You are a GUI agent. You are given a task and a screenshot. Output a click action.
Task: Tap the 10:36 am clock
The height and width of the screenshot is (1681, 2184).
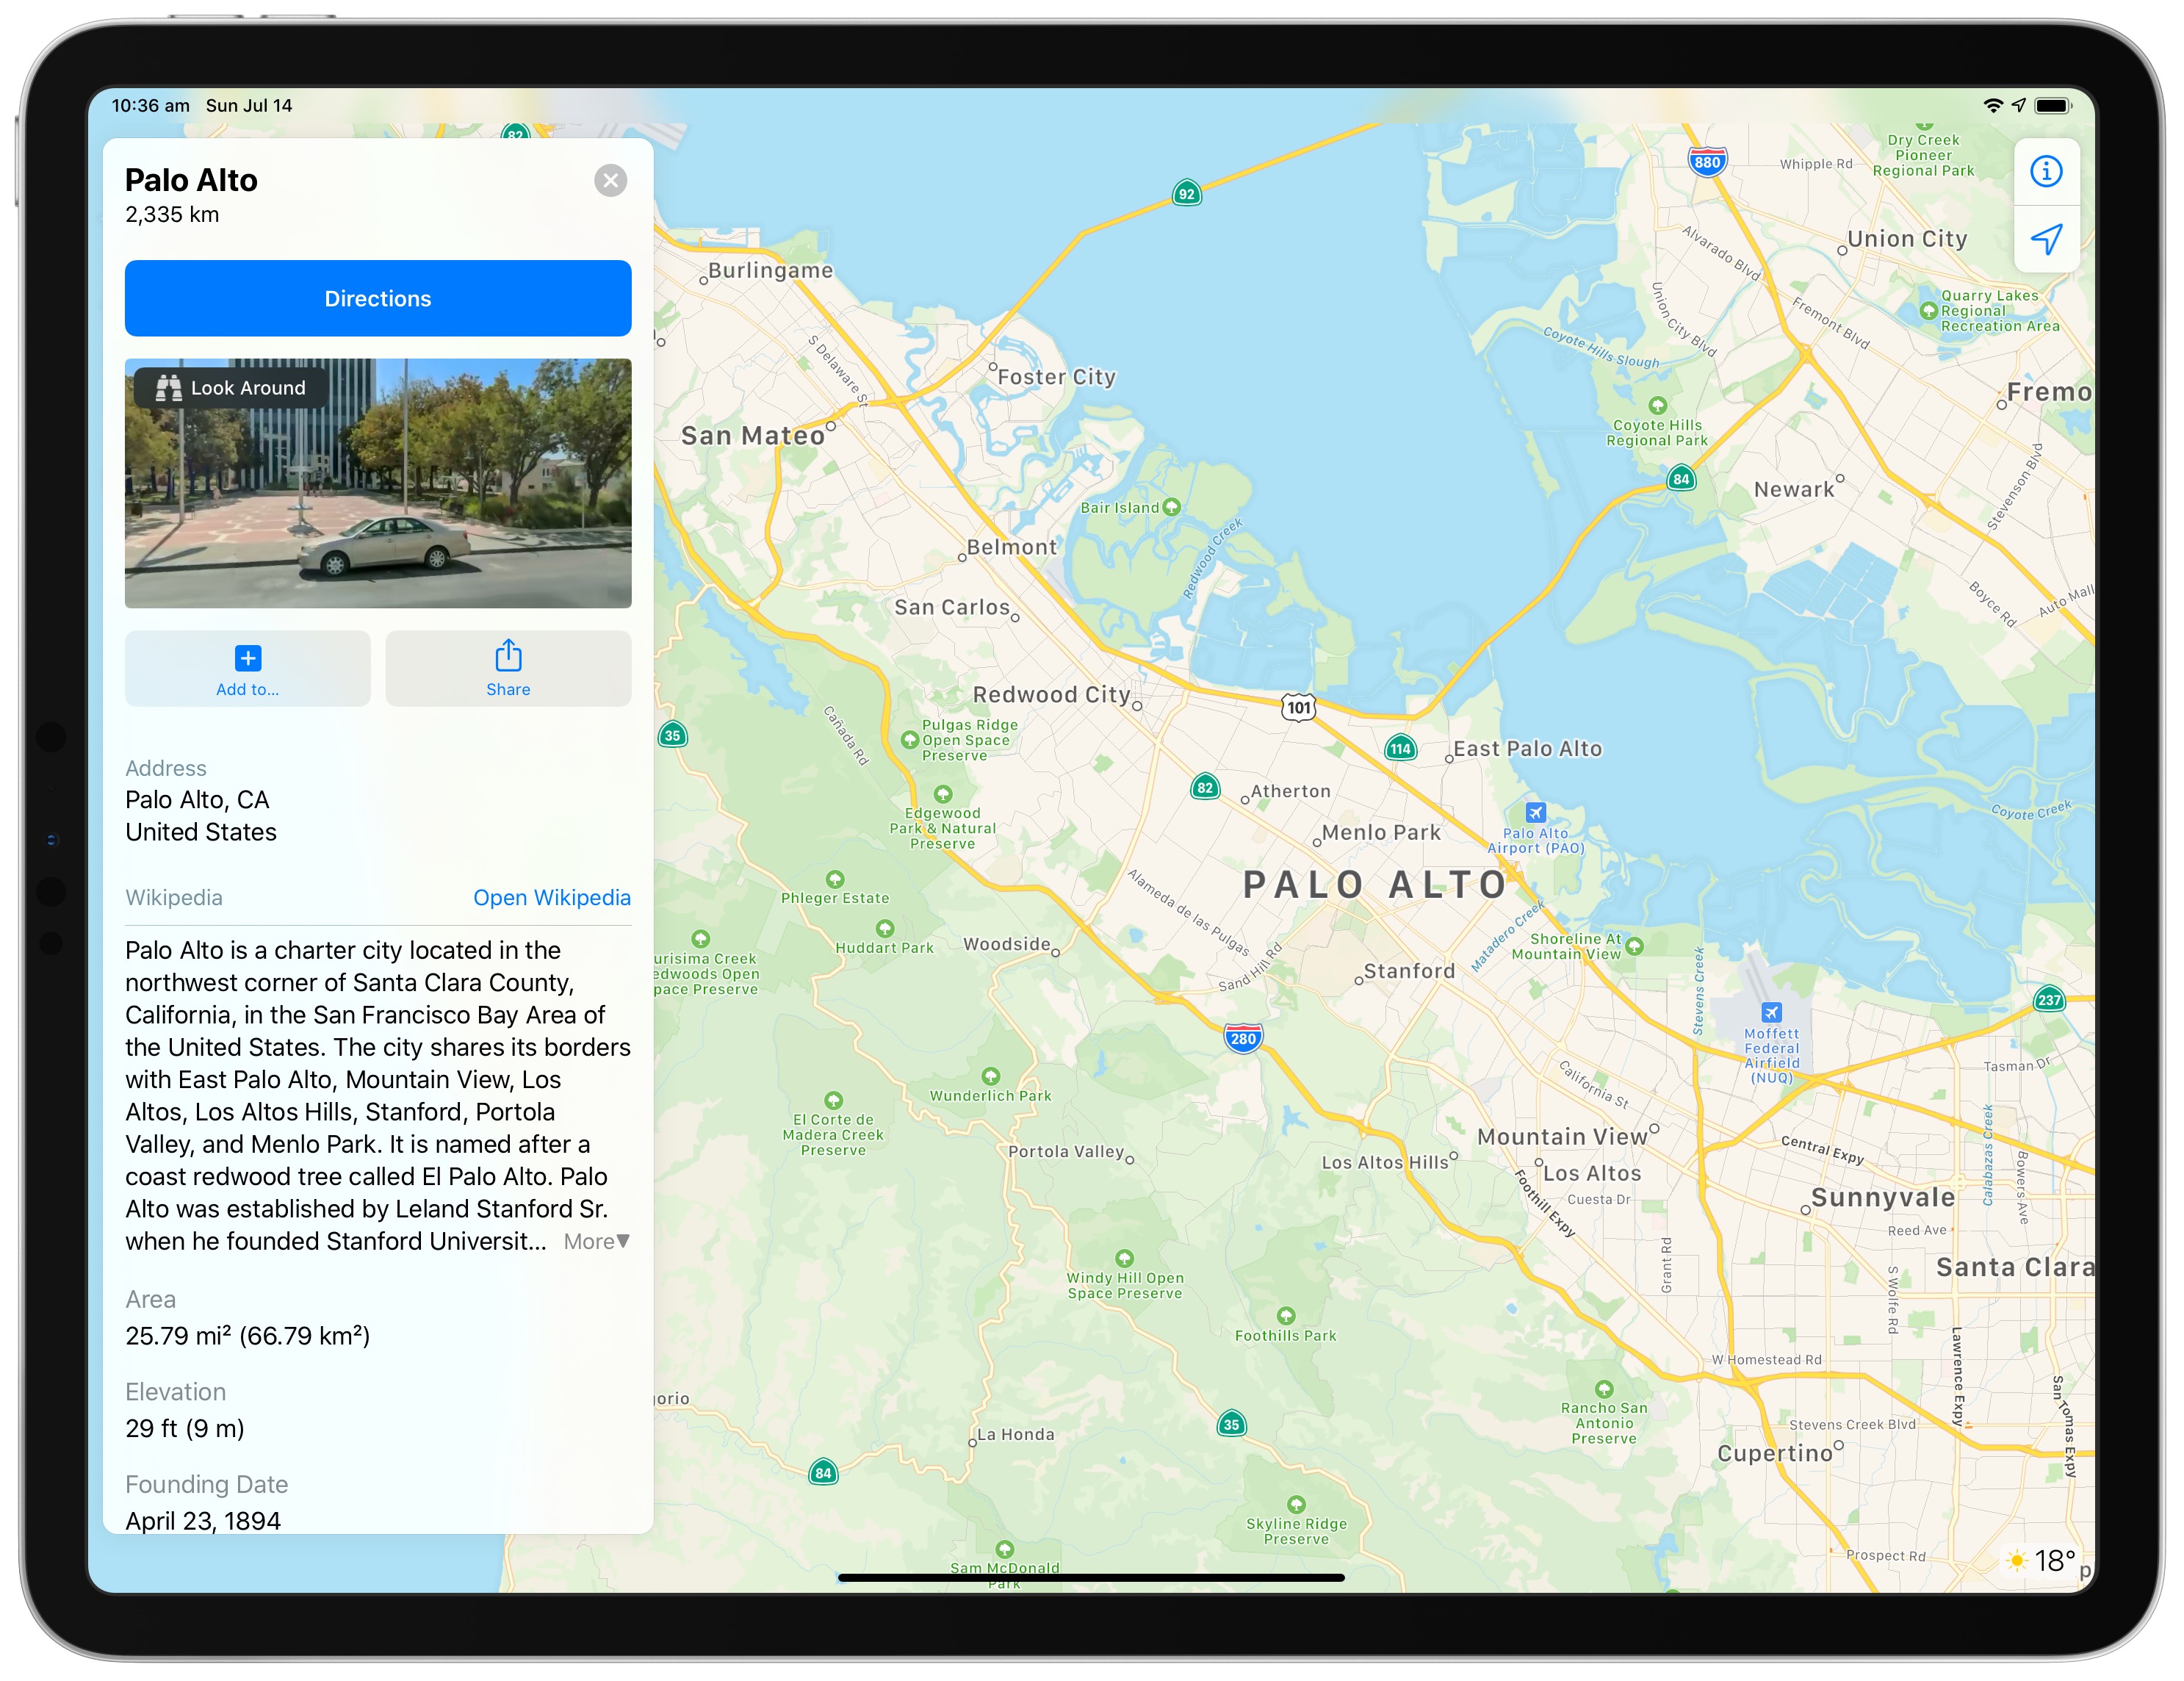click(150, 106)
